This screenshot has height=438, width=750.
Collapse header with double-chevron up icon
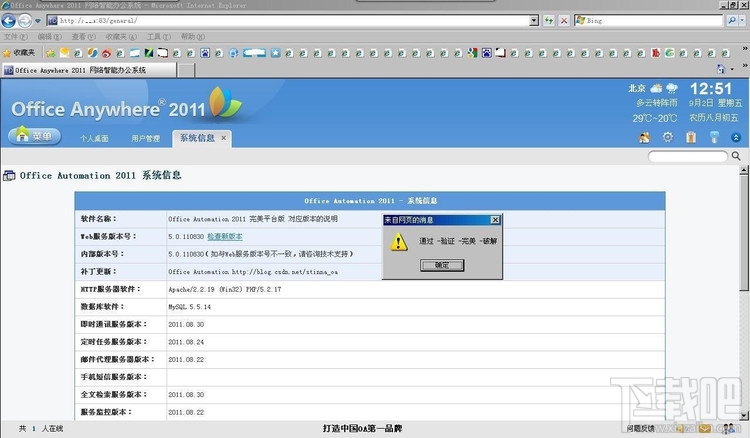(x=736, y=138)
